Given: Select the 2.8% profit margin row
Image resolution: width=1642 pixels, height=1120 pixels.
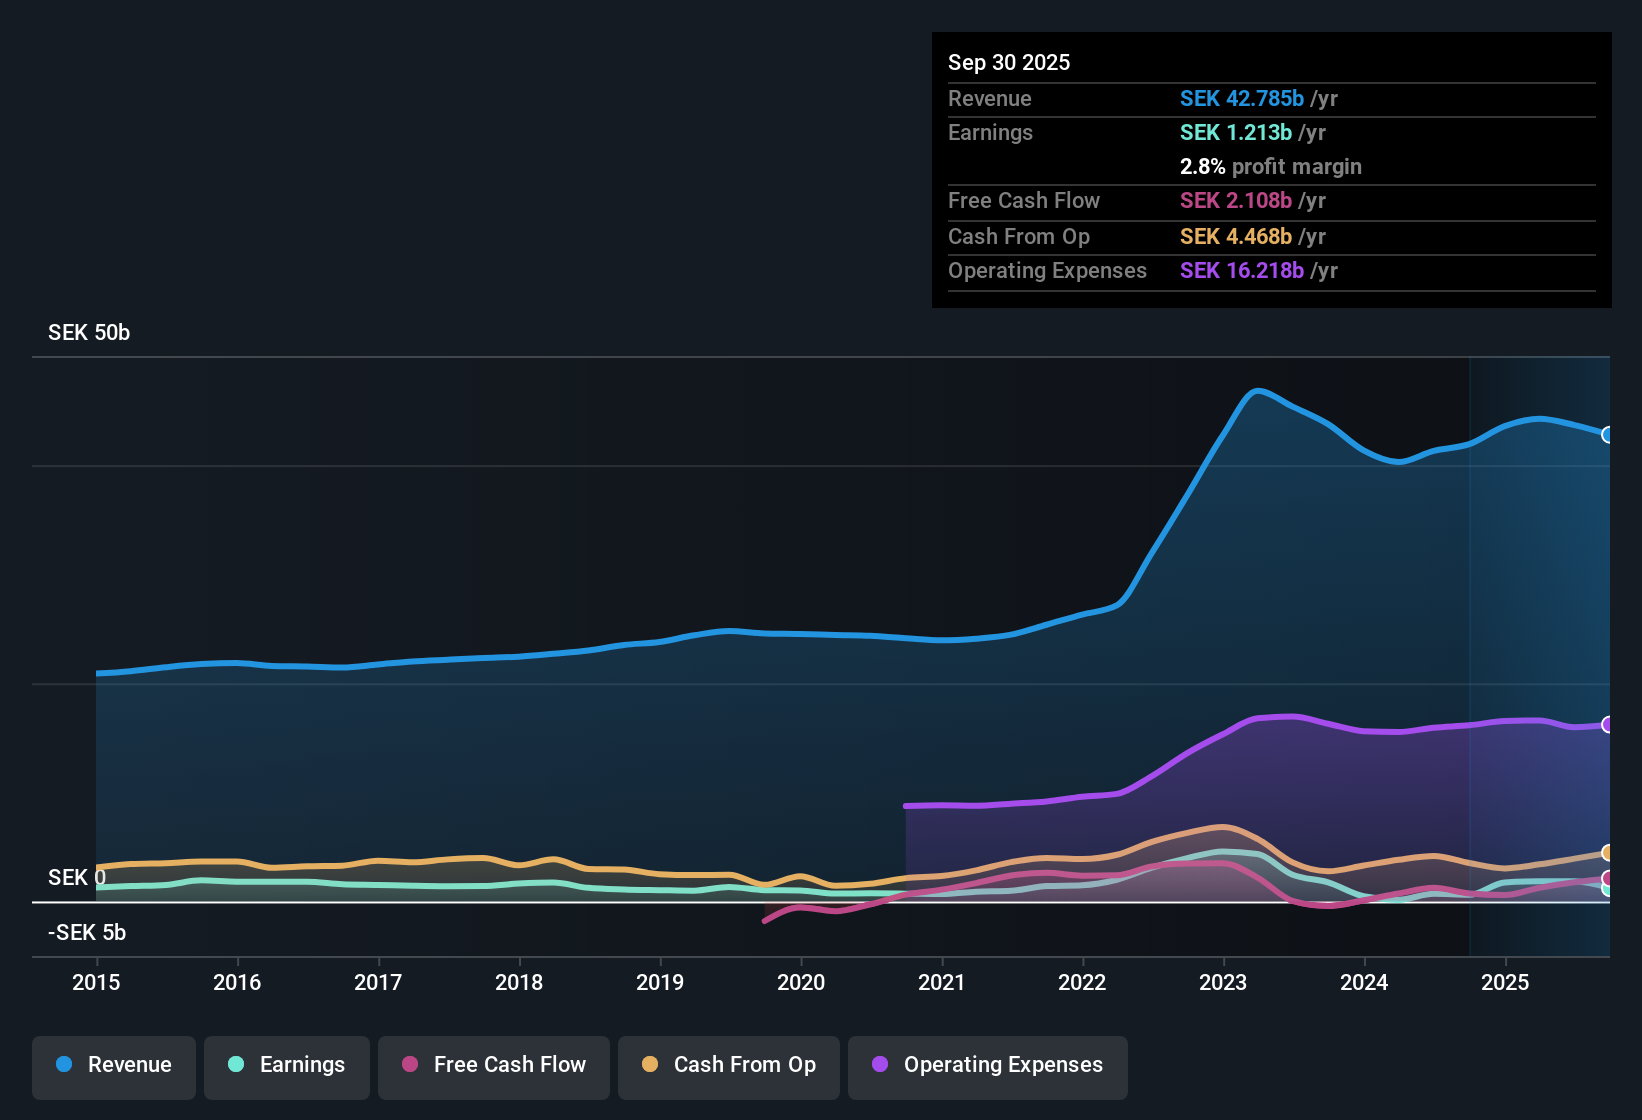Looking at the screenshot, I should pos(1270,167).
